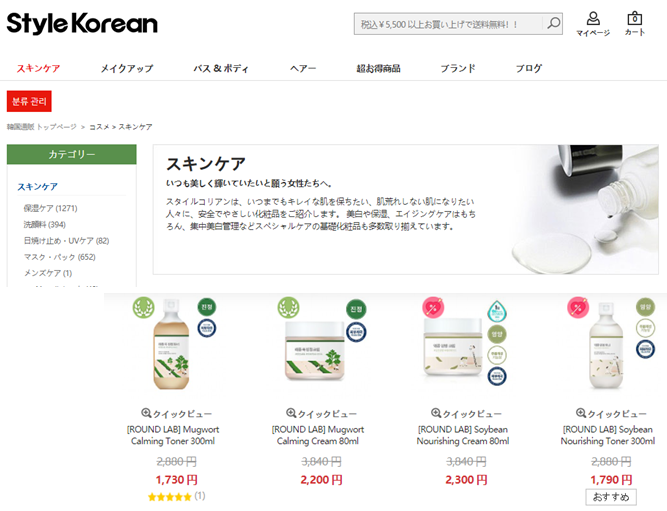Click into the search input field

[448, 24]
